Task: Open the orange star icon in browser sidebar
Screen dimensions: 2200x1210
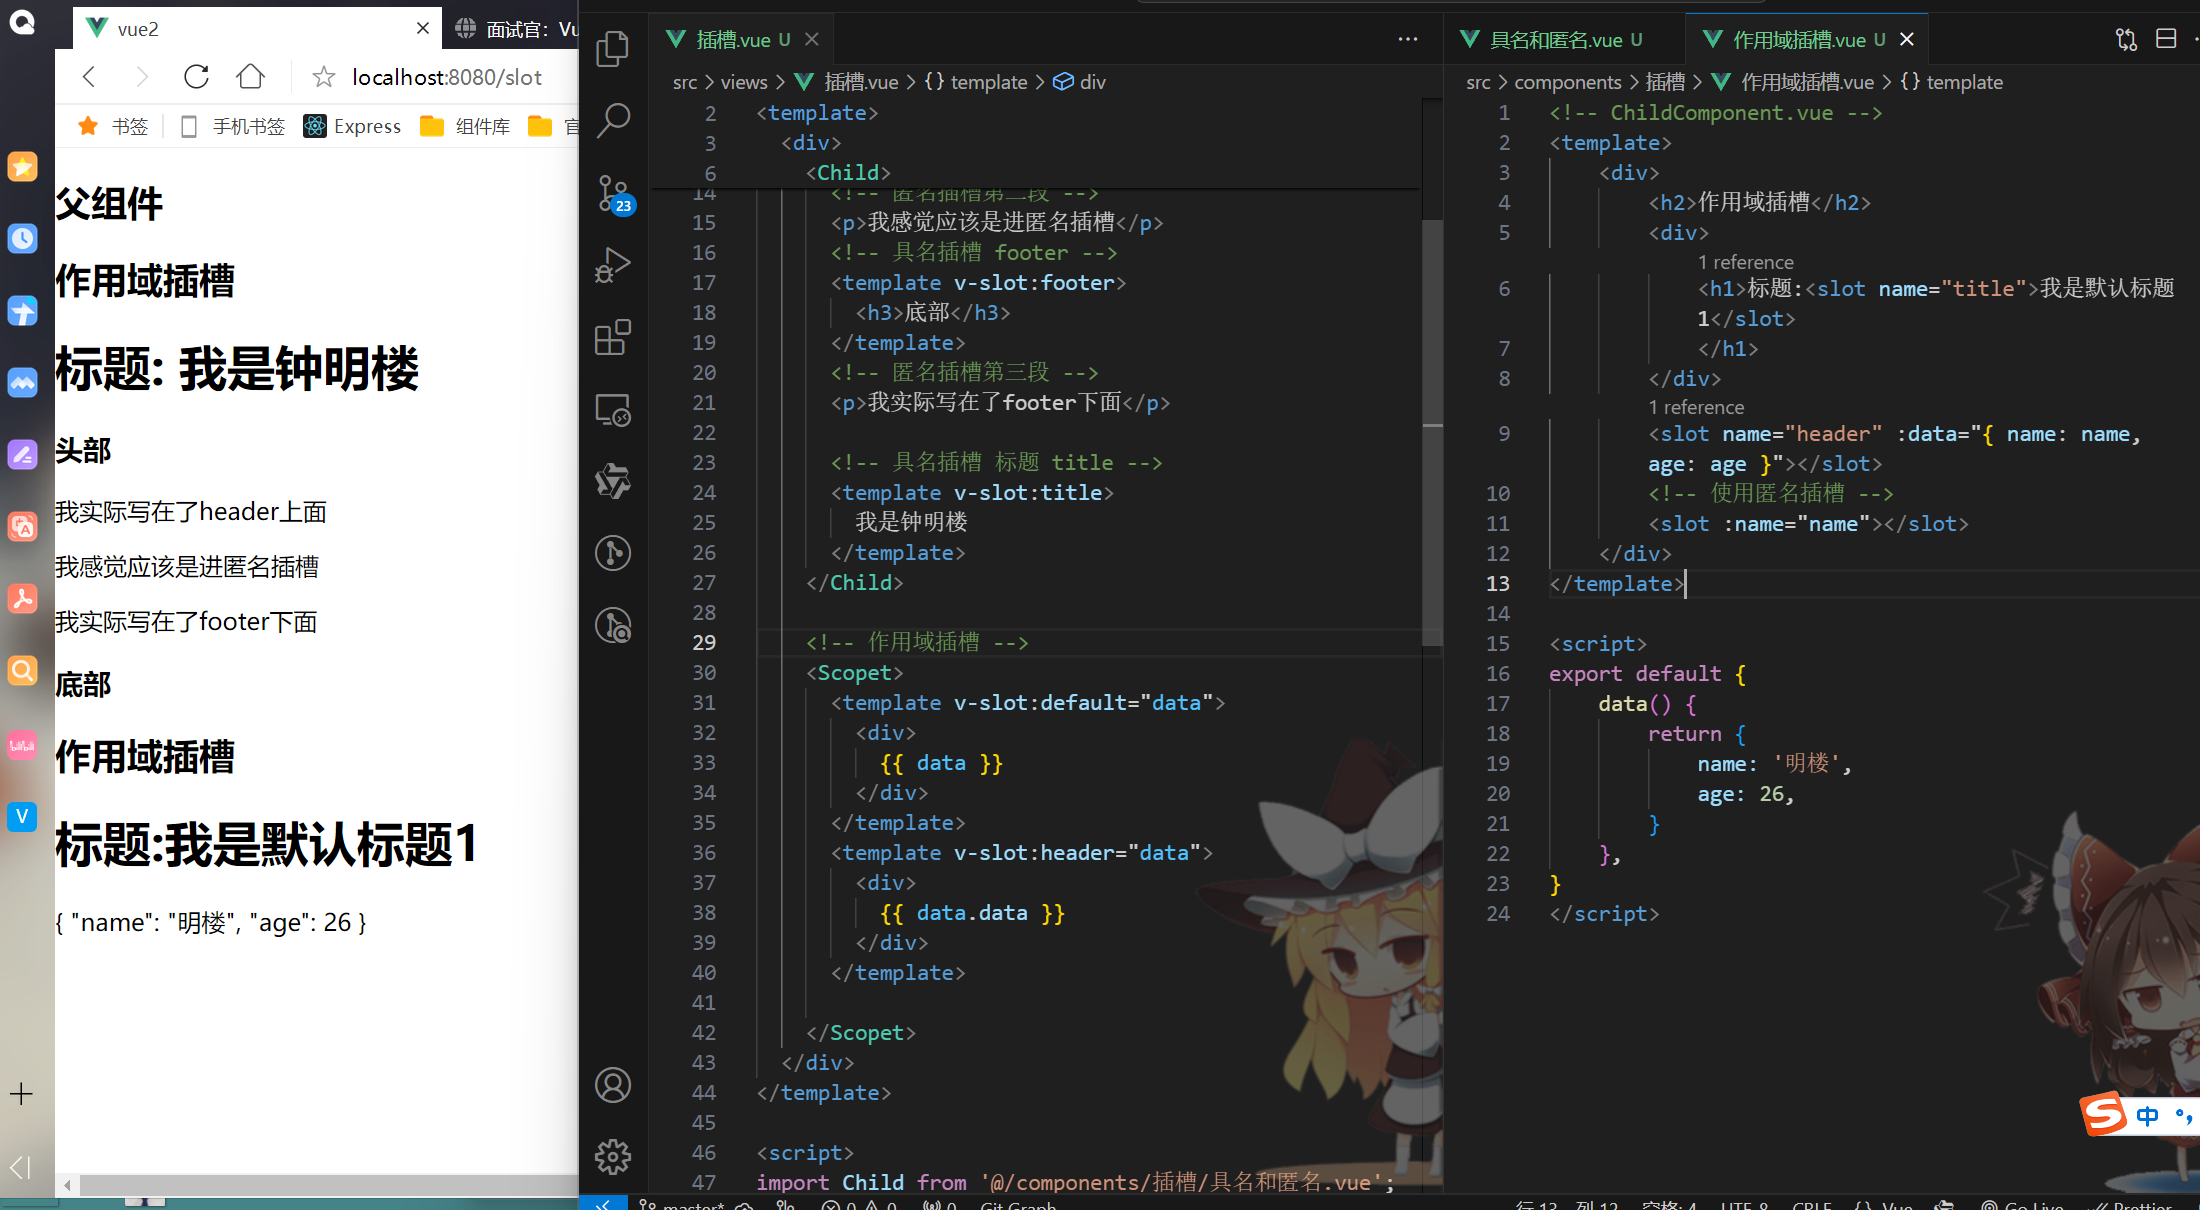Action: pyautogui.click(x=22, y=166)
